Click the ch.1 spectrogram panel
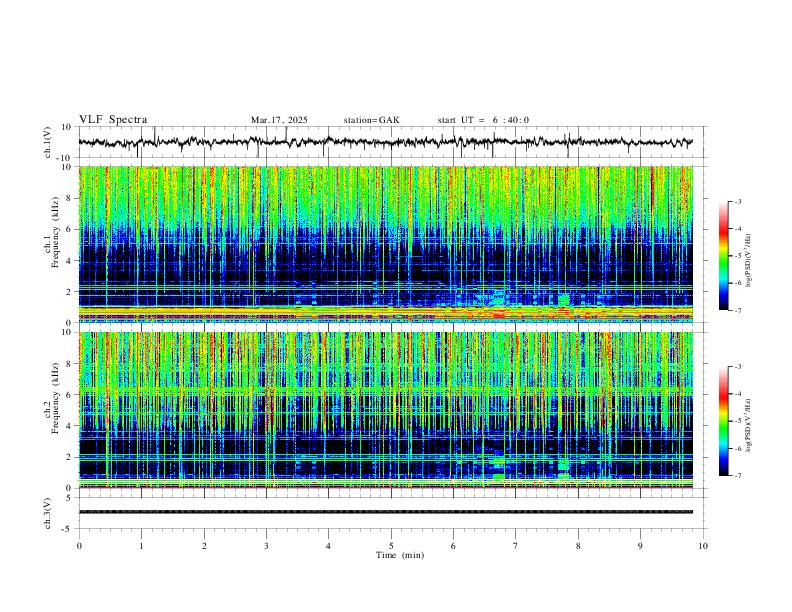 pos(385,244)
